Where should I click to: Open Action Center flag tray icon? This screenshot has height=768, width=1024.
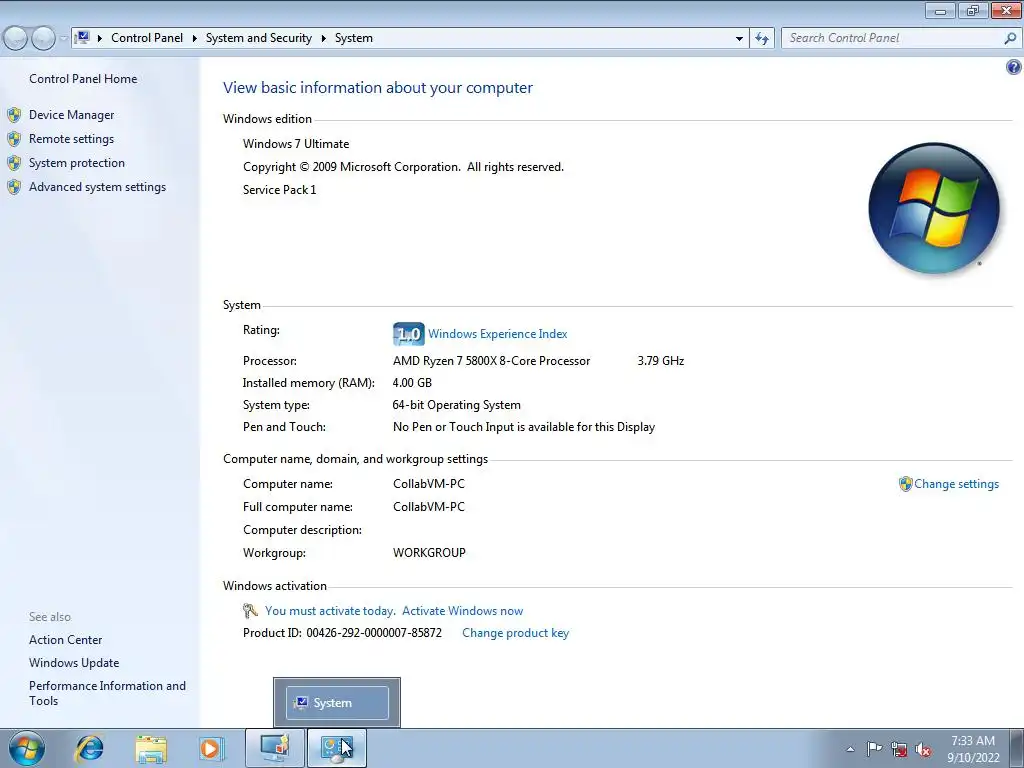coord(874,748)
